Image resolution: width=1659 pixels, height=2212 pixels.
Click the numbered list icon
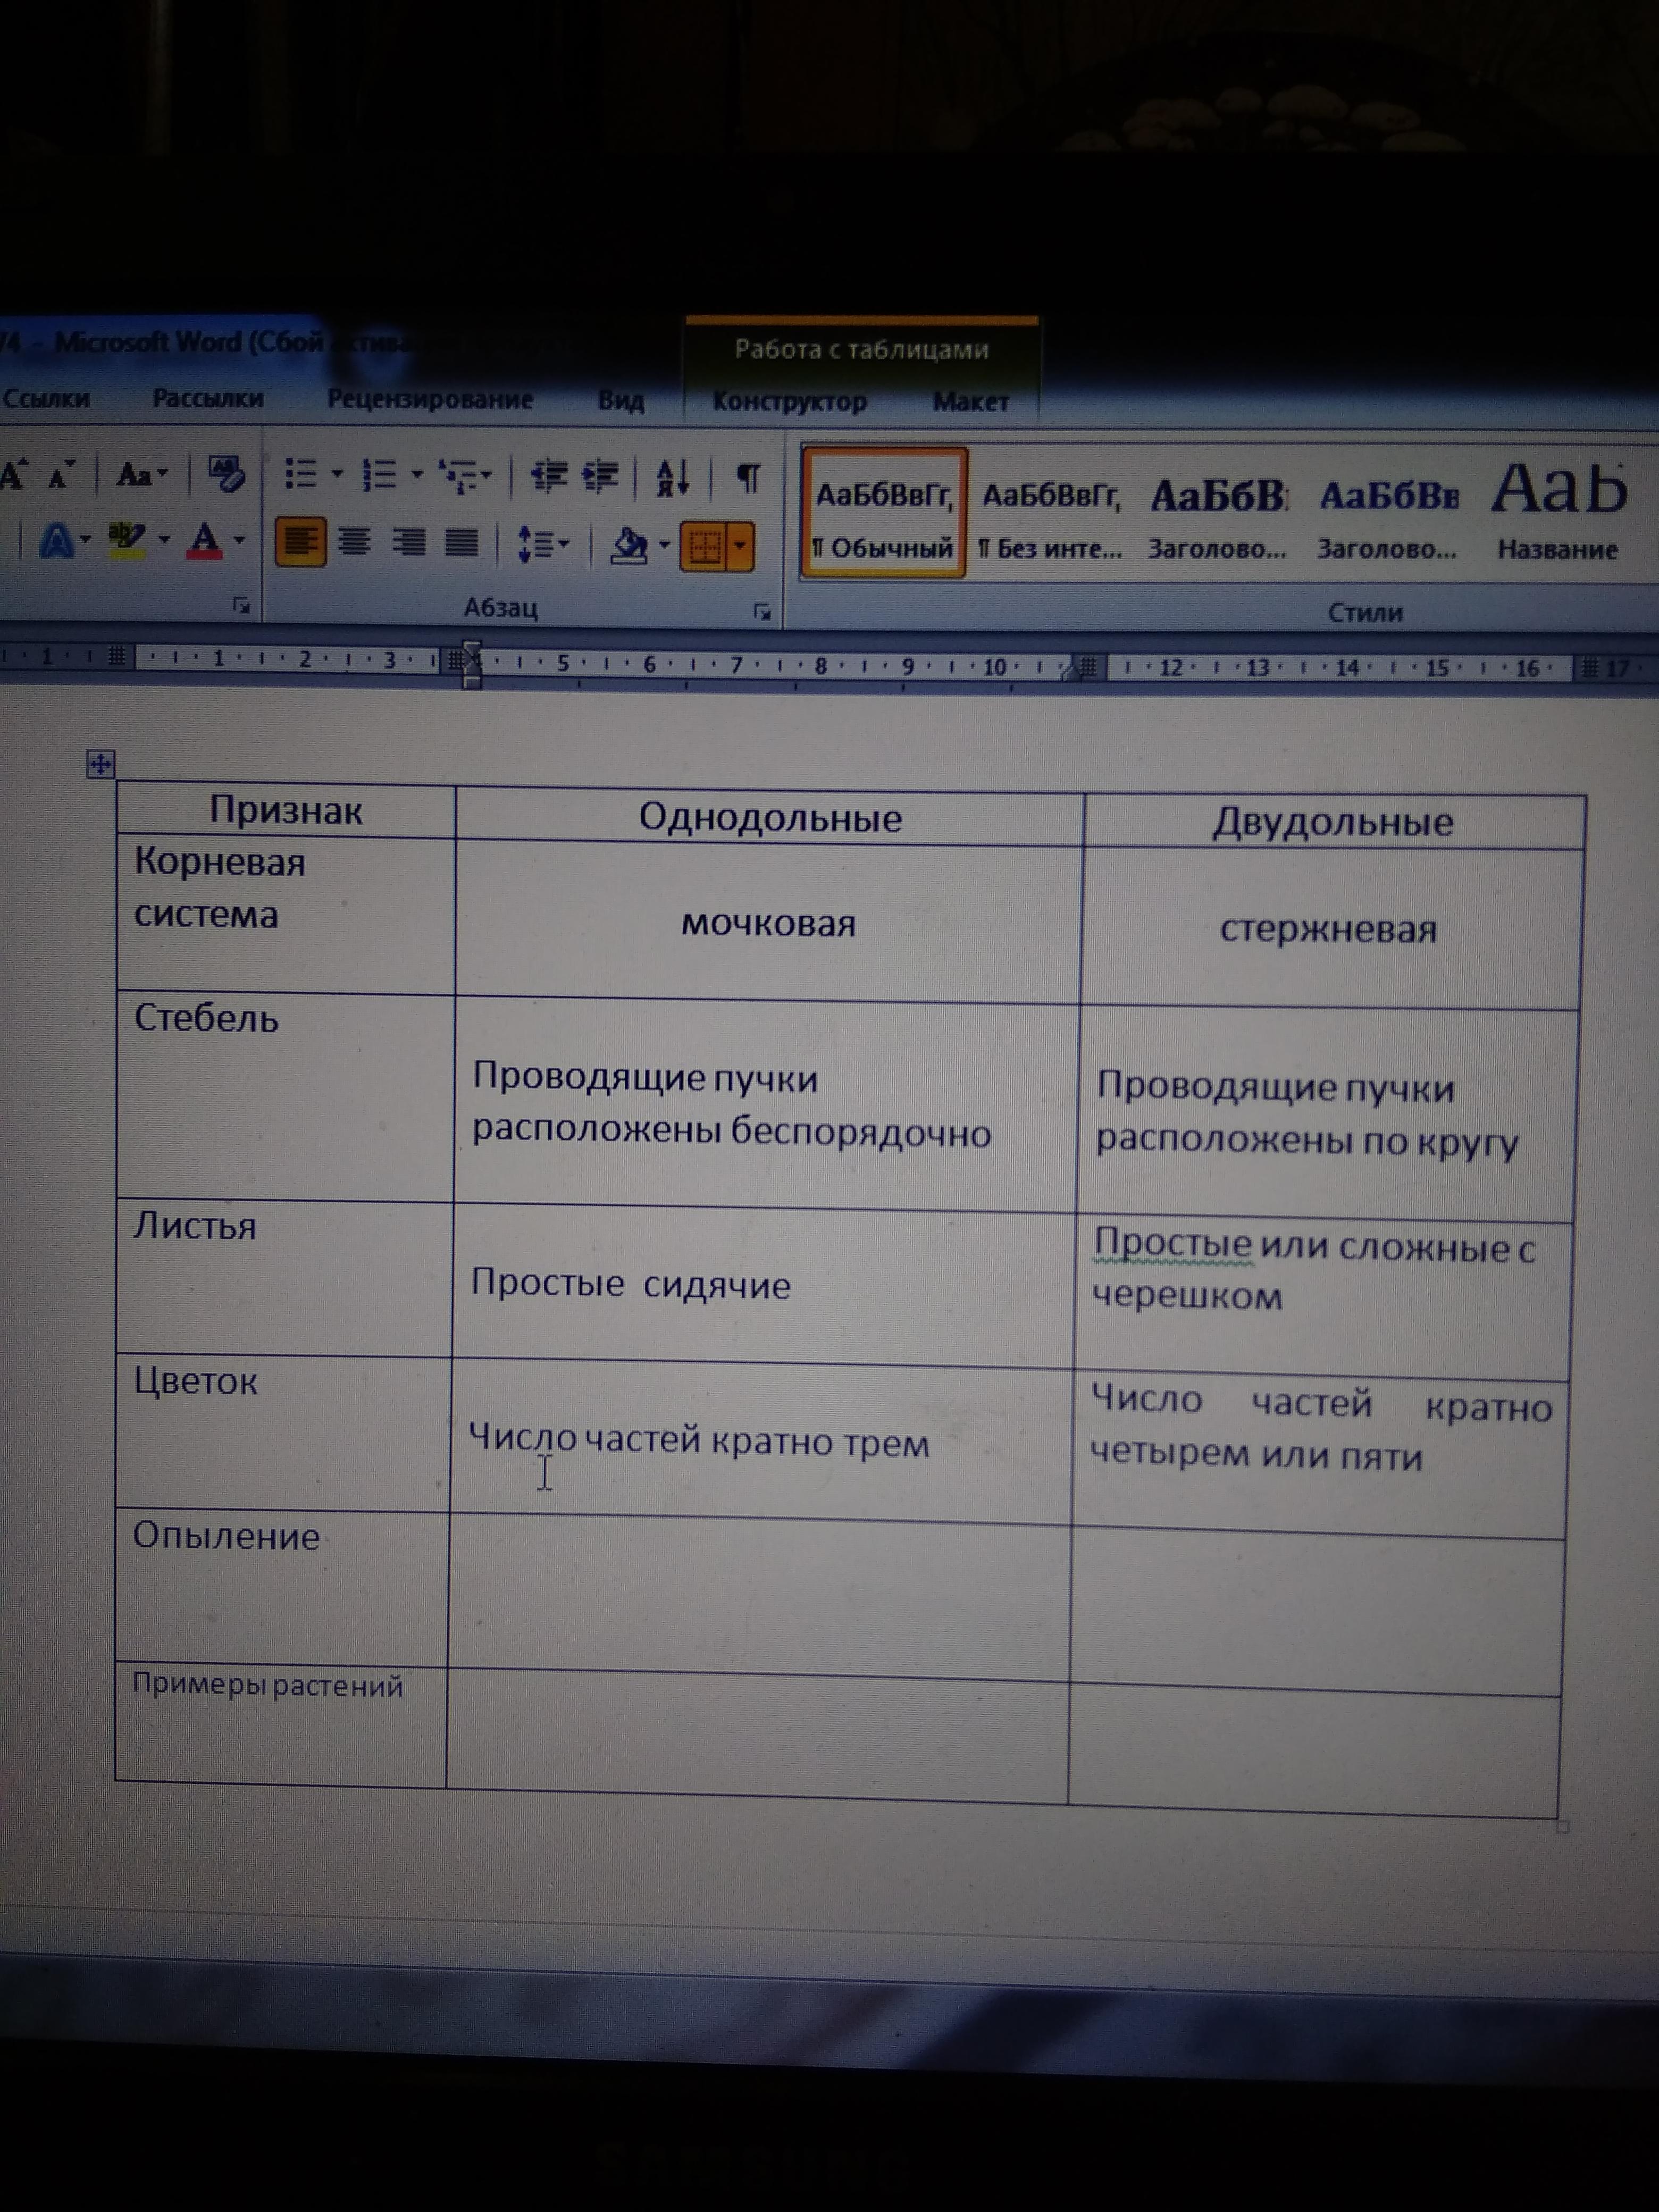379,475
